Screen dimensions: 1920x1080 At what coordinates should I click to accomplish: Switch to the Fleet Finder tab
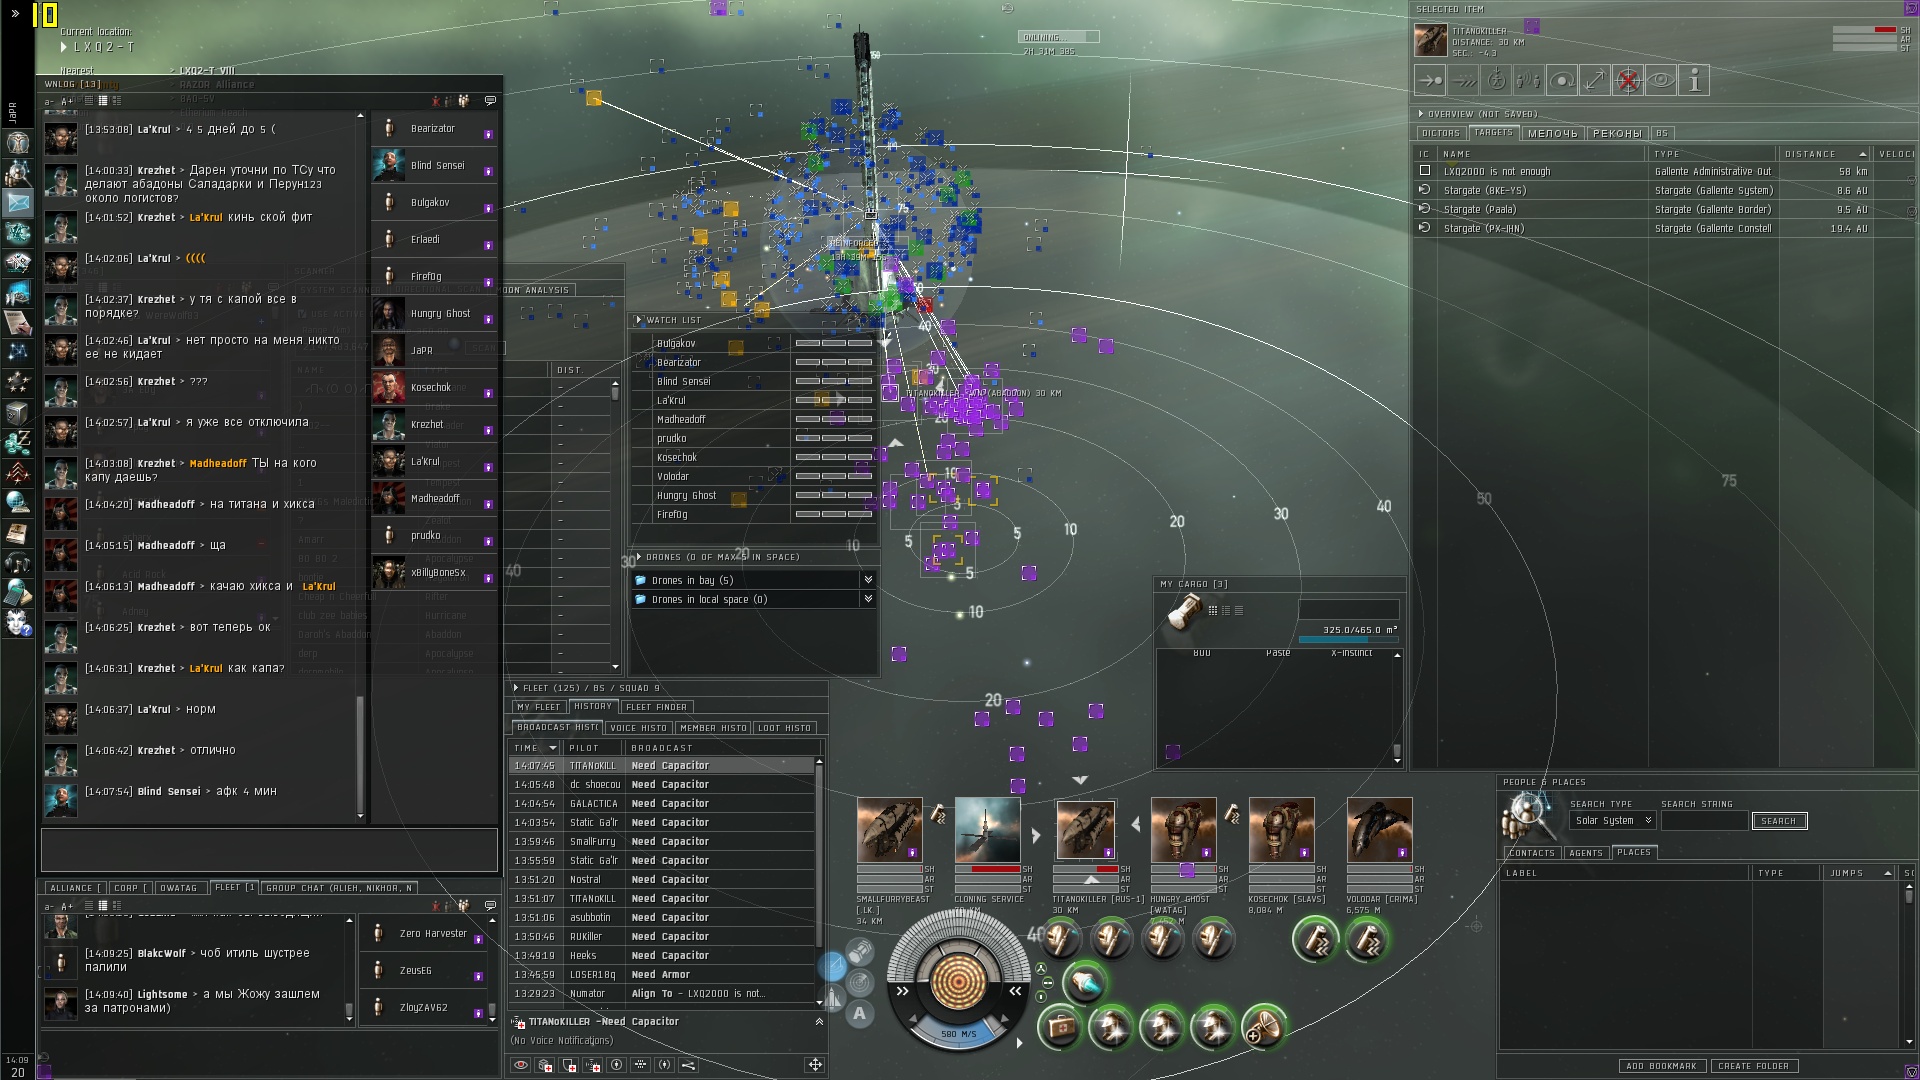pyautogui.click(x=656, y=707)
